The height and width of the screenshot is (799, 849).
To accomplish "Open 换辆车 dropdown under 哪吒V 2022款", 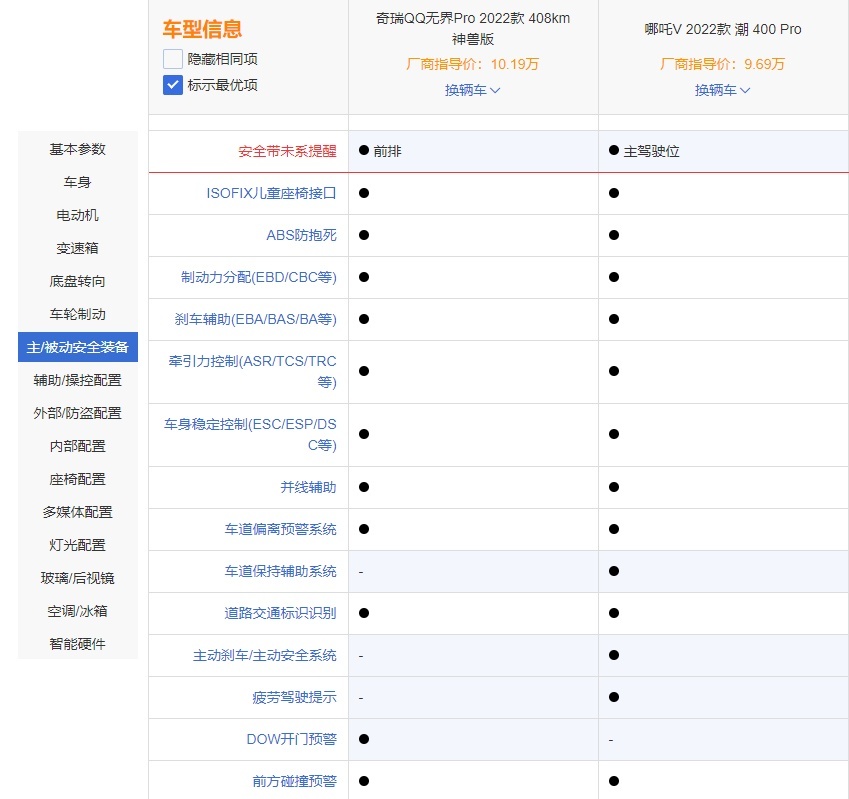I will pos(723,90).
